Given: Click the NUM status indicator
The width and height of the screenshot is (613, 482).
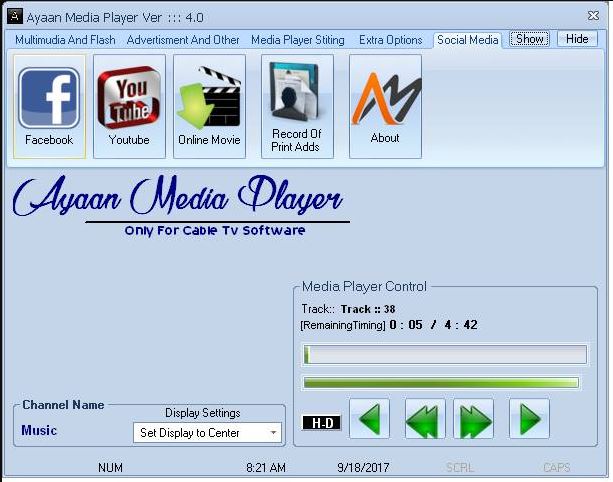Looking at the screenshot, I should coord(110,468).
